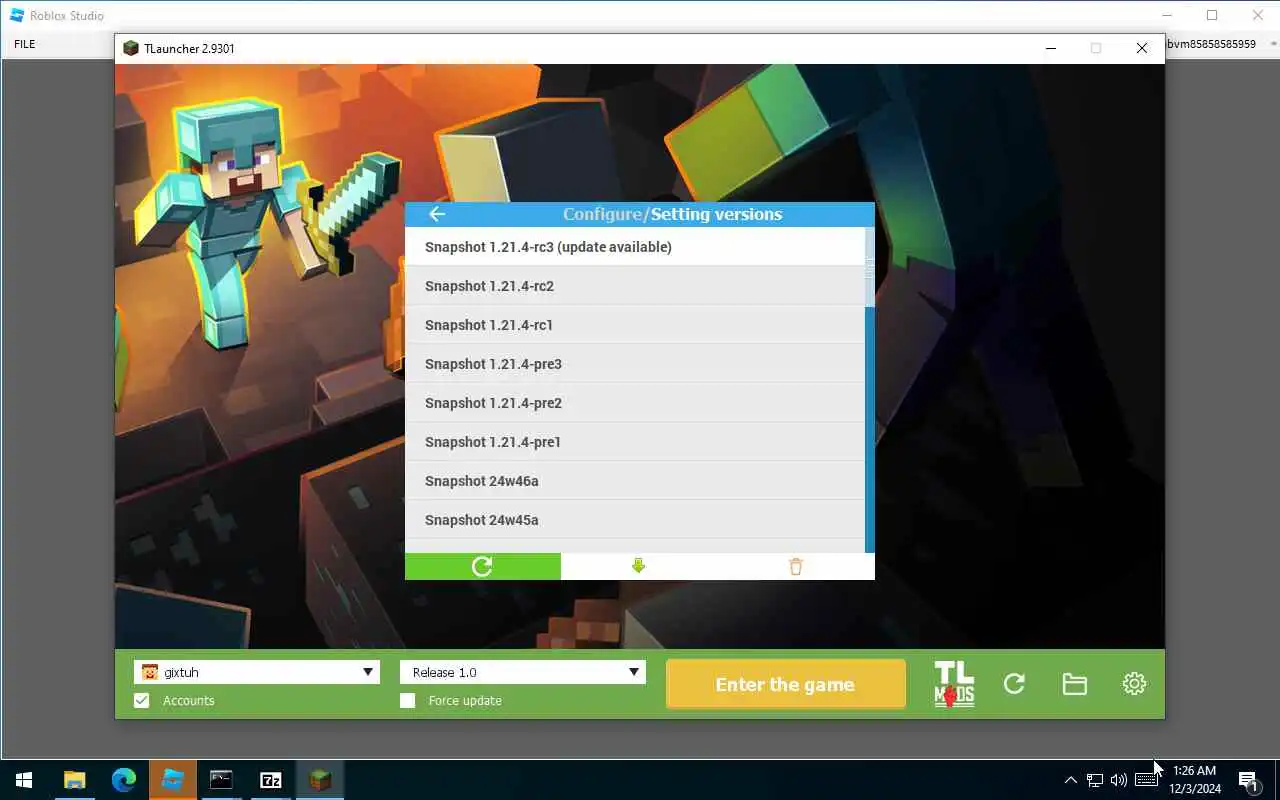
Task: Enable the Force update checkbox
Action: click(x=407, y=700)
